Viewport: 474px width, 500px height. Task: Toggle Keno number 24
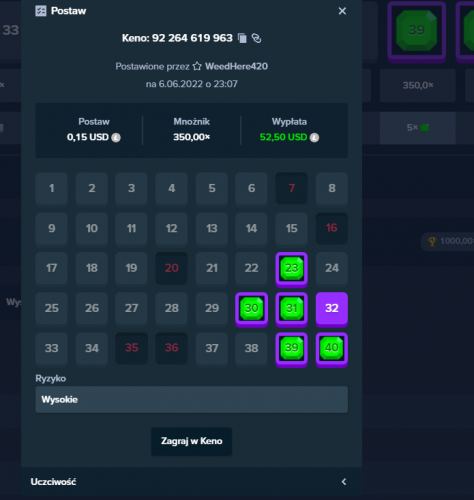(332, 268)
